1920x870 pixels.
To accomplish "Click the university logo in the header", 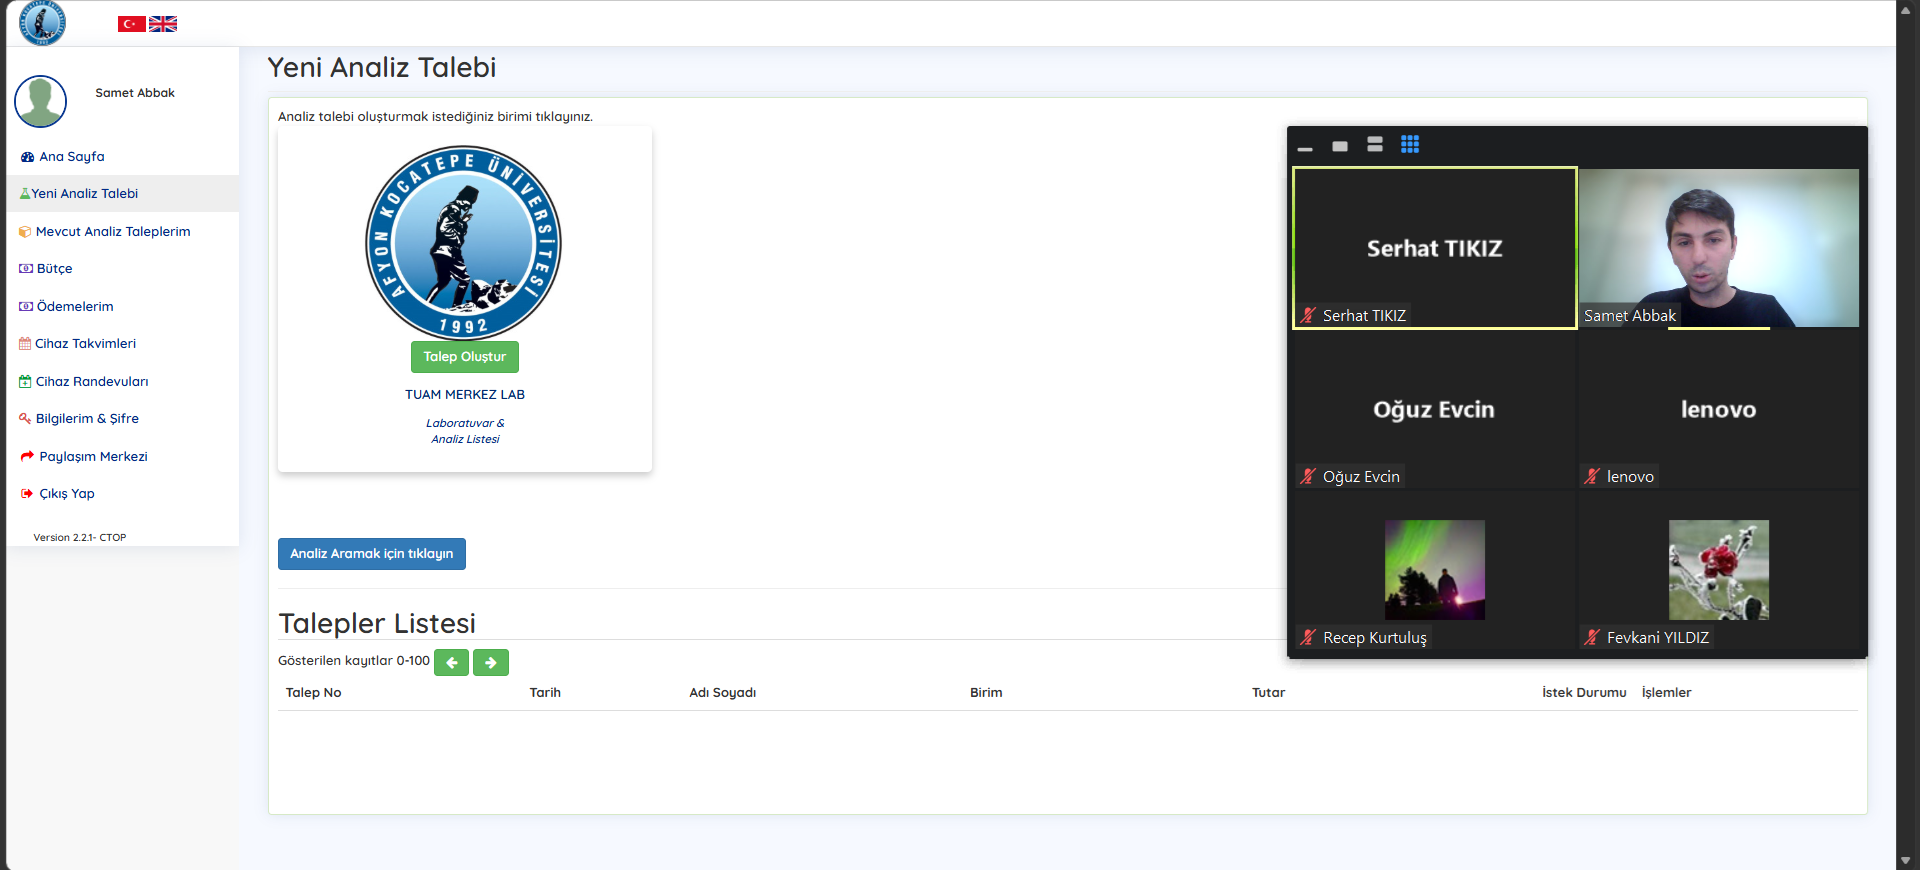I will coord(42,22).
